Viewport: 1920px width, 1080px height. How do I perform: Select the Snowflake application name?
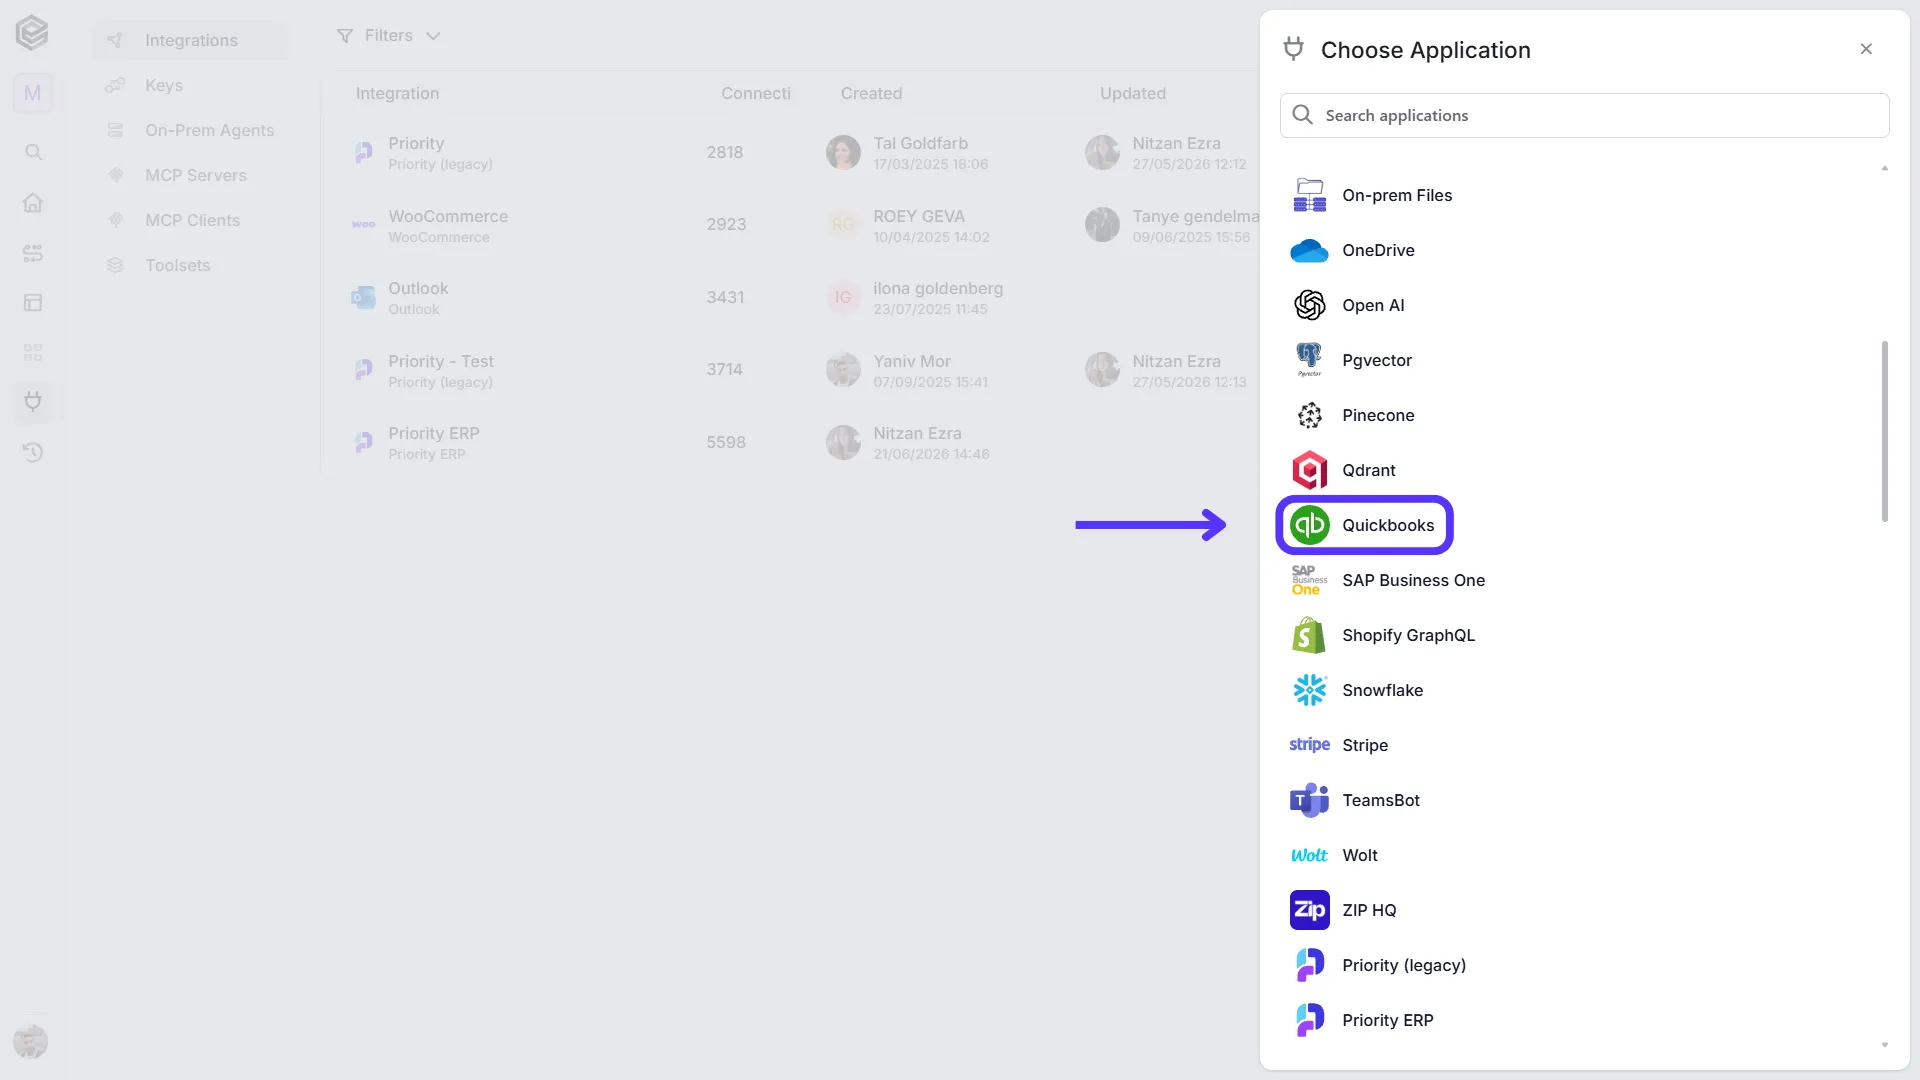coord(1382,690)
